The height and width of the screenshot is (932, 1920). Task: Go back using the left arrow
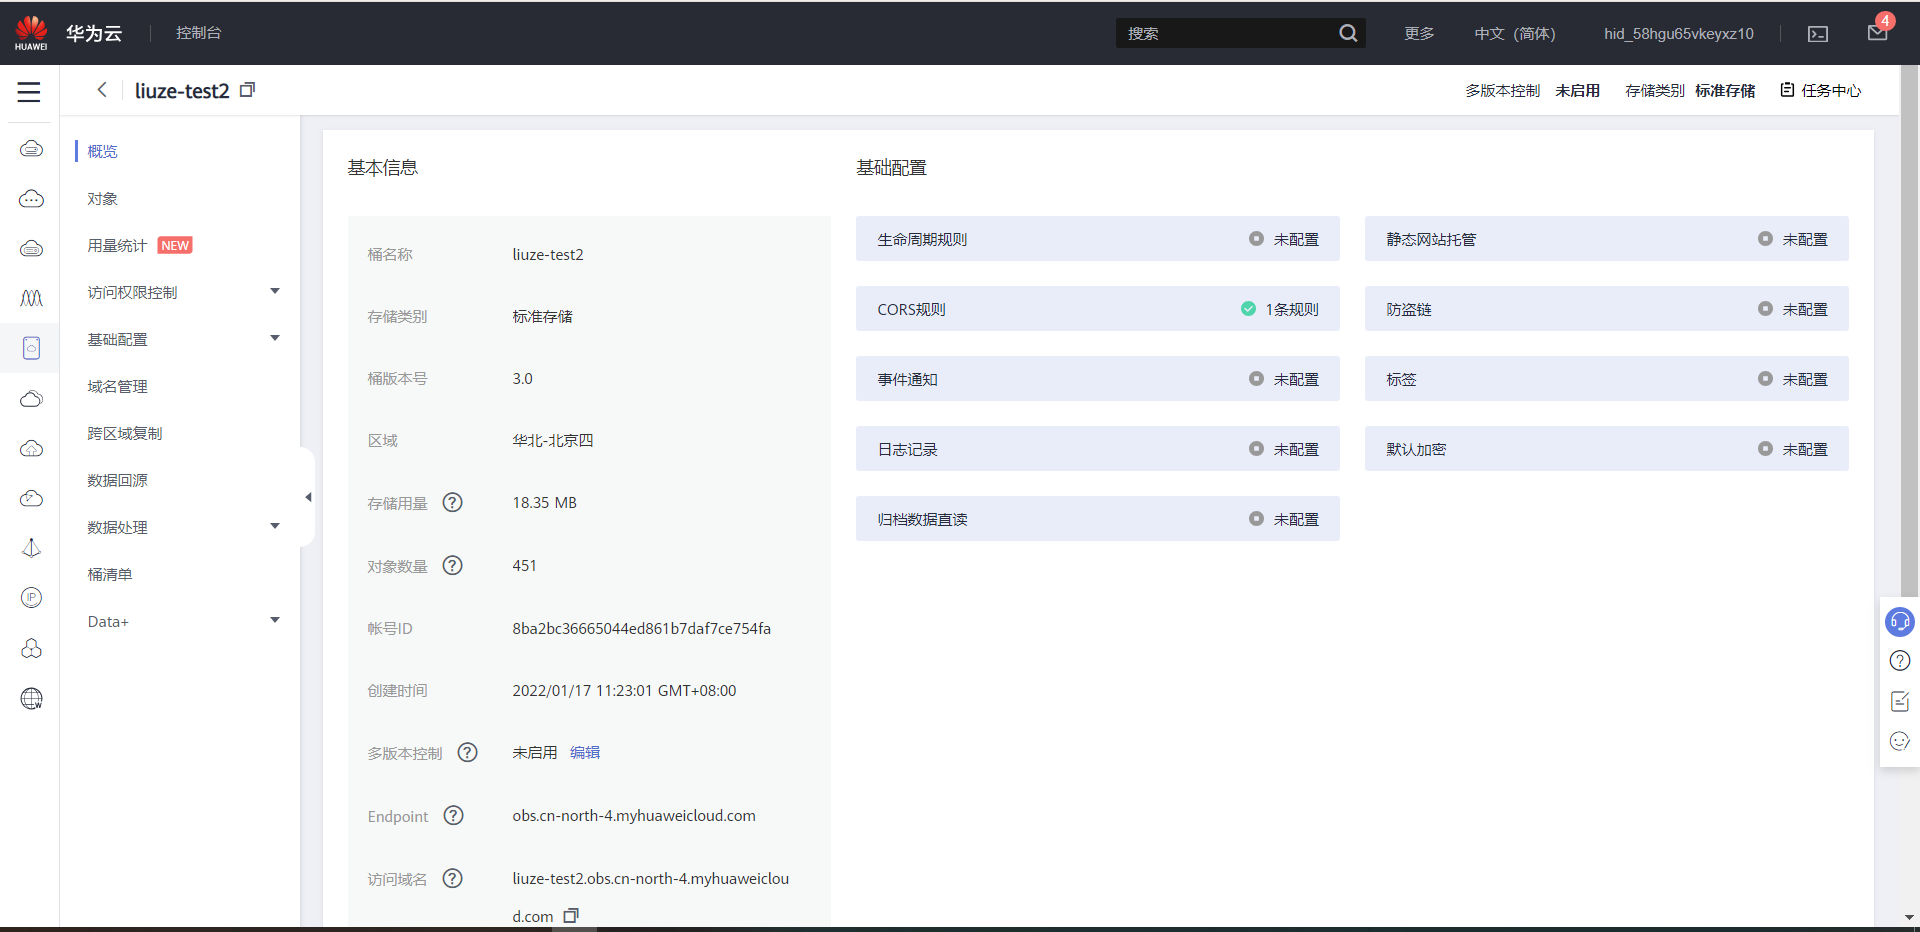pyautogui.click(x=102, y=90)
